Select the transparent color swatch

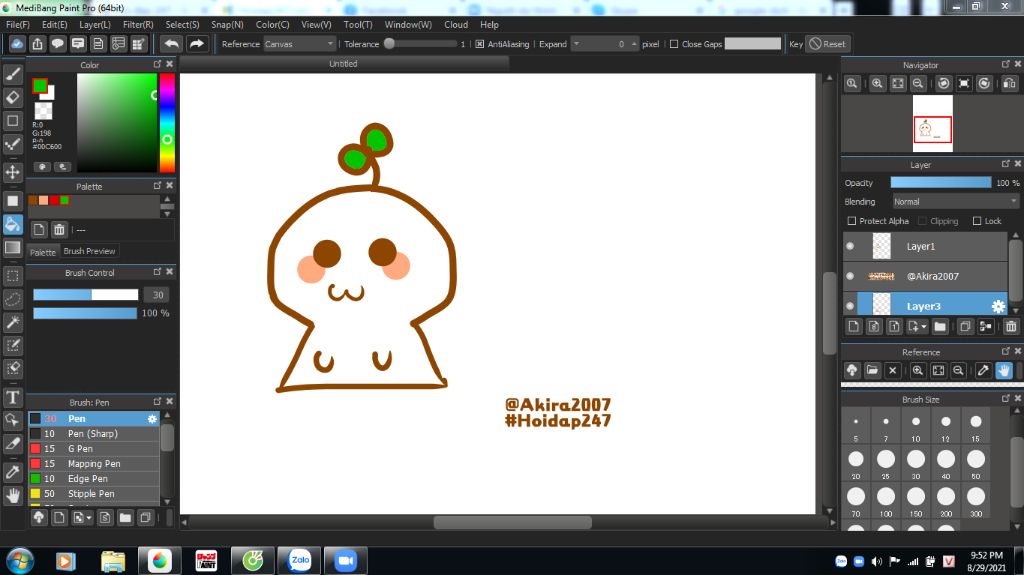[x=43, y=110]
